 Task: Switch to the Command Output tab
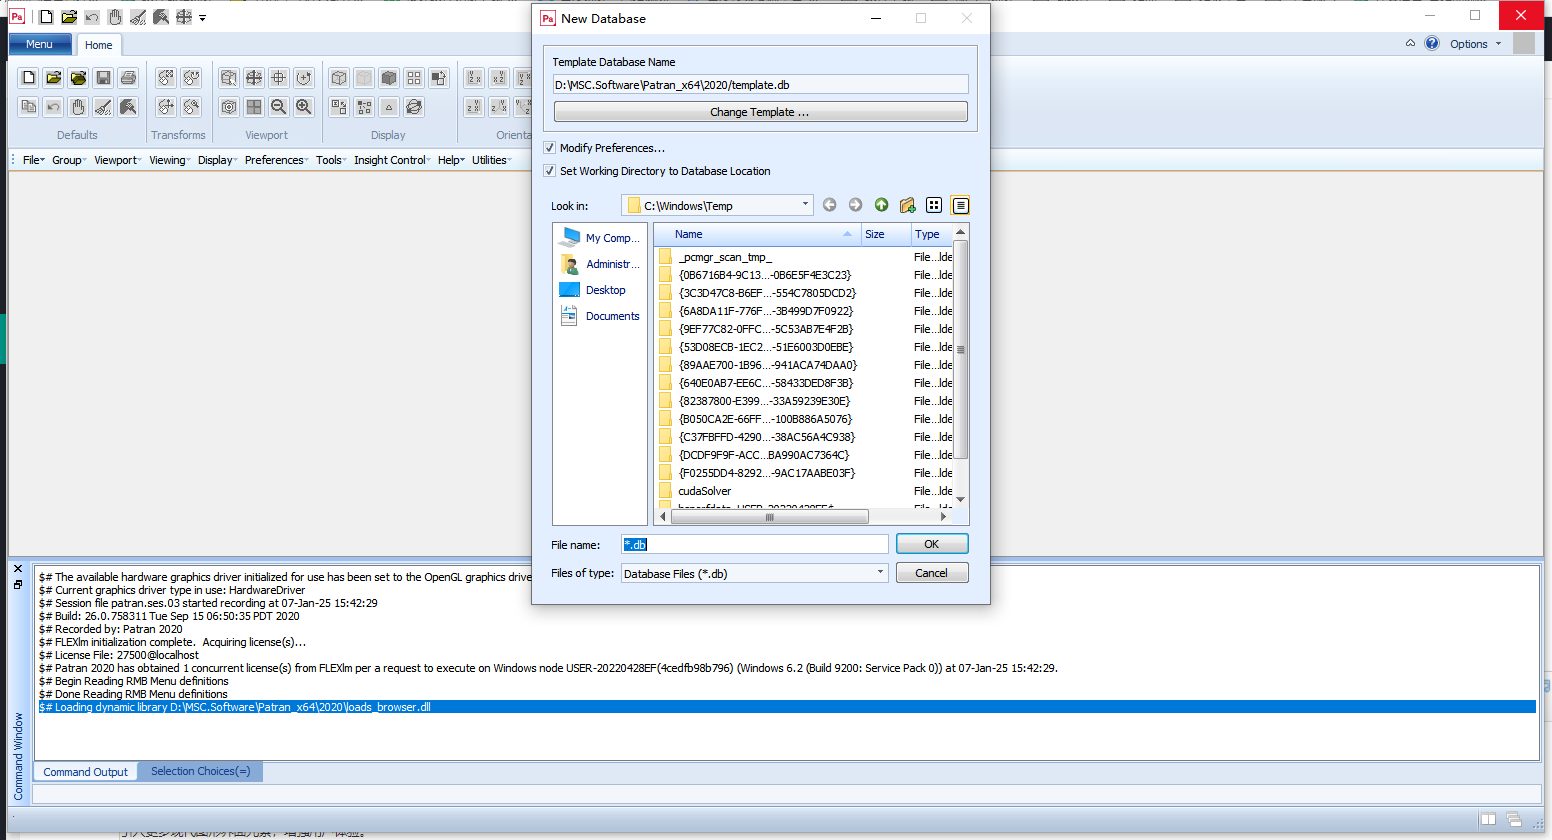click(x=86, y=772)
